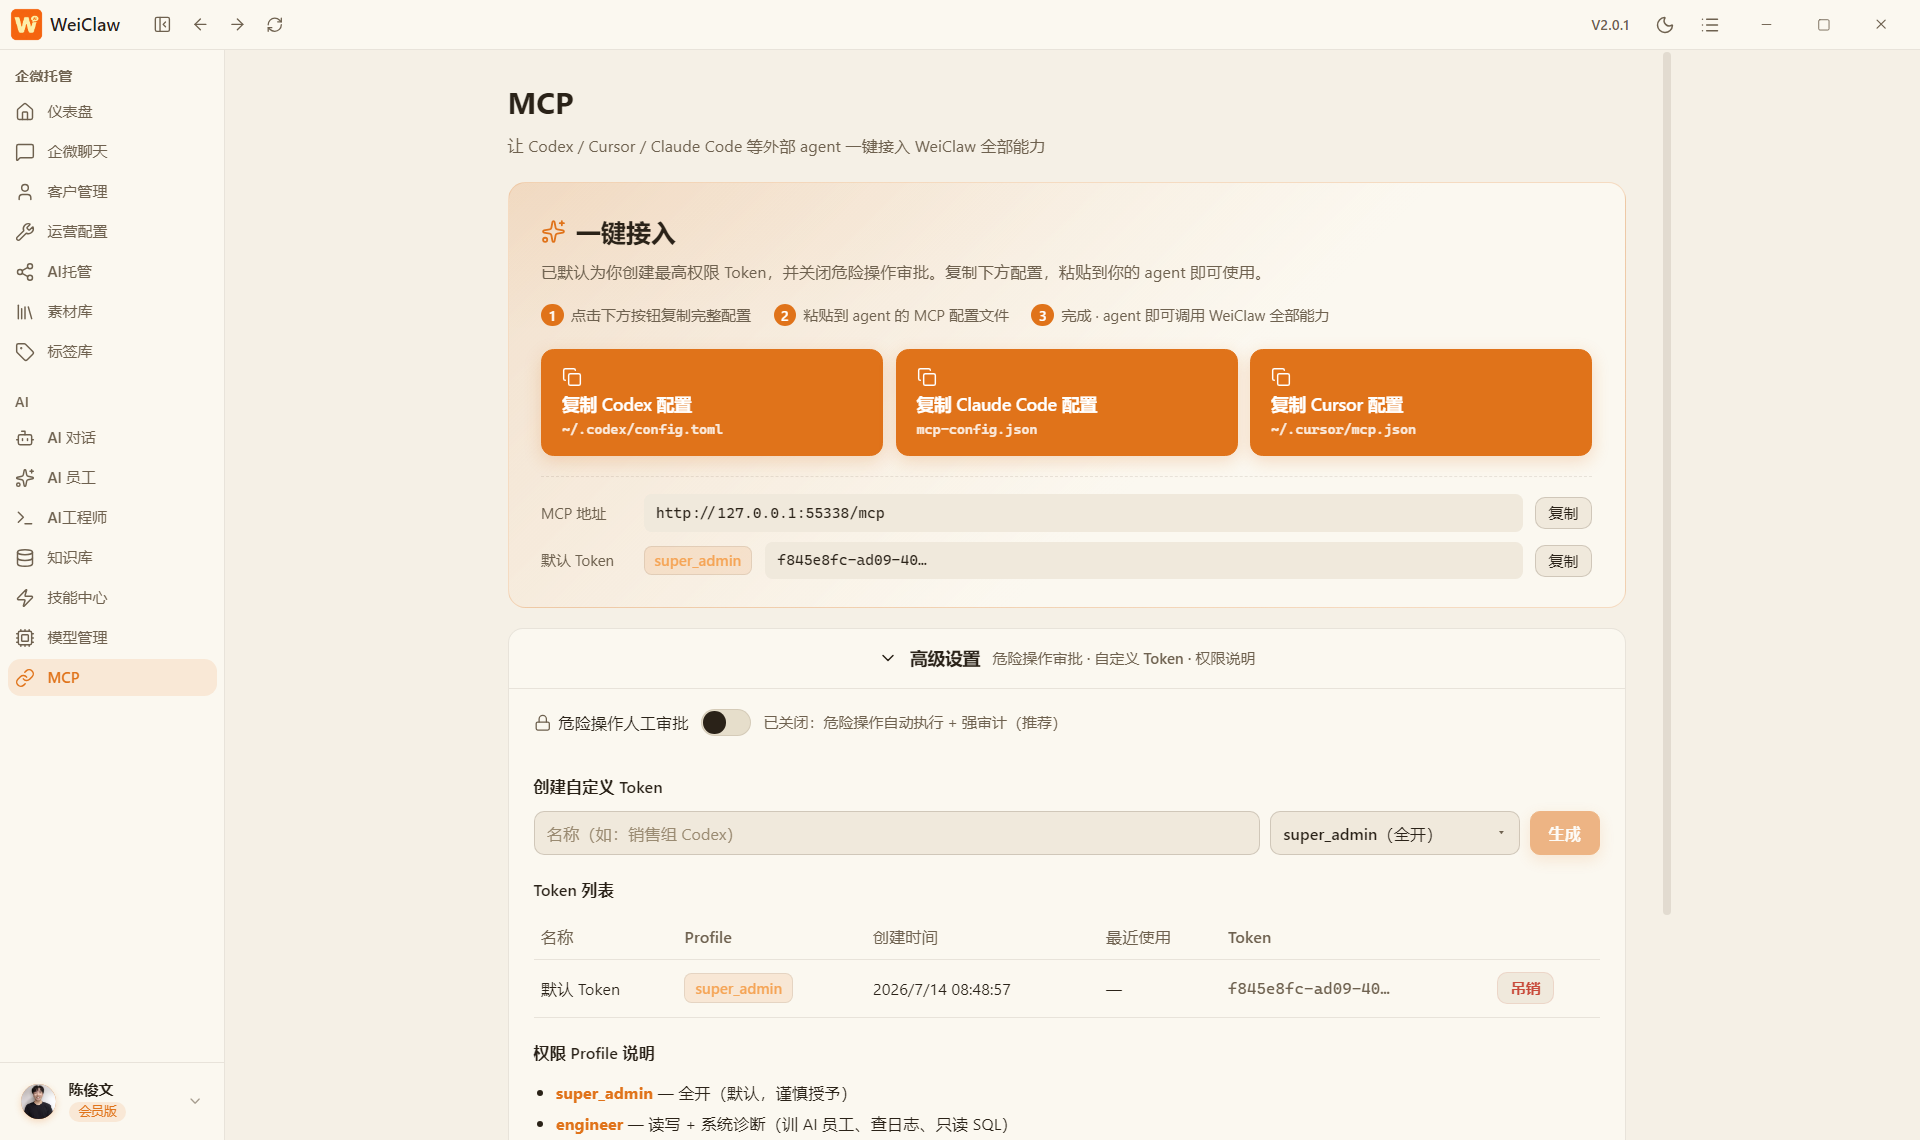
Task: Click the 技能中心 lightning icon
Action: pyautogui.click(x=25, y=597)
